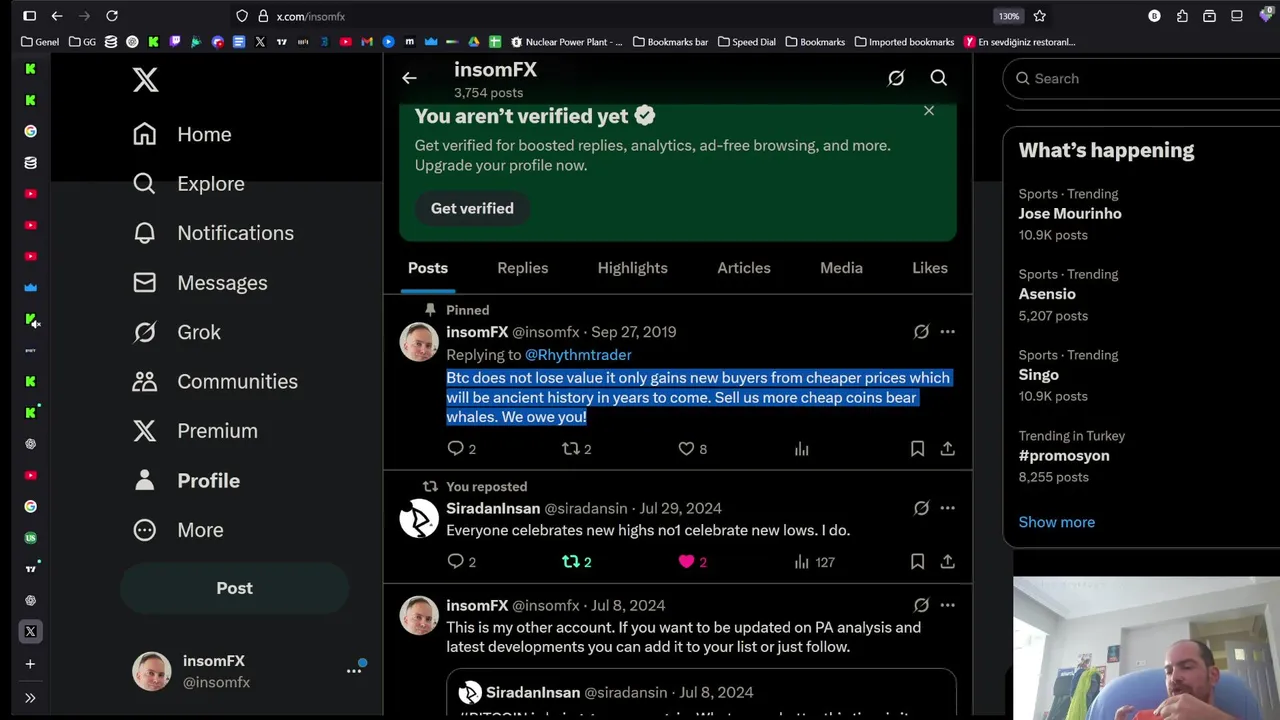Reload the page in browser
The height and width of the screenshot is (720, 1280).
(x=112, y=16)
